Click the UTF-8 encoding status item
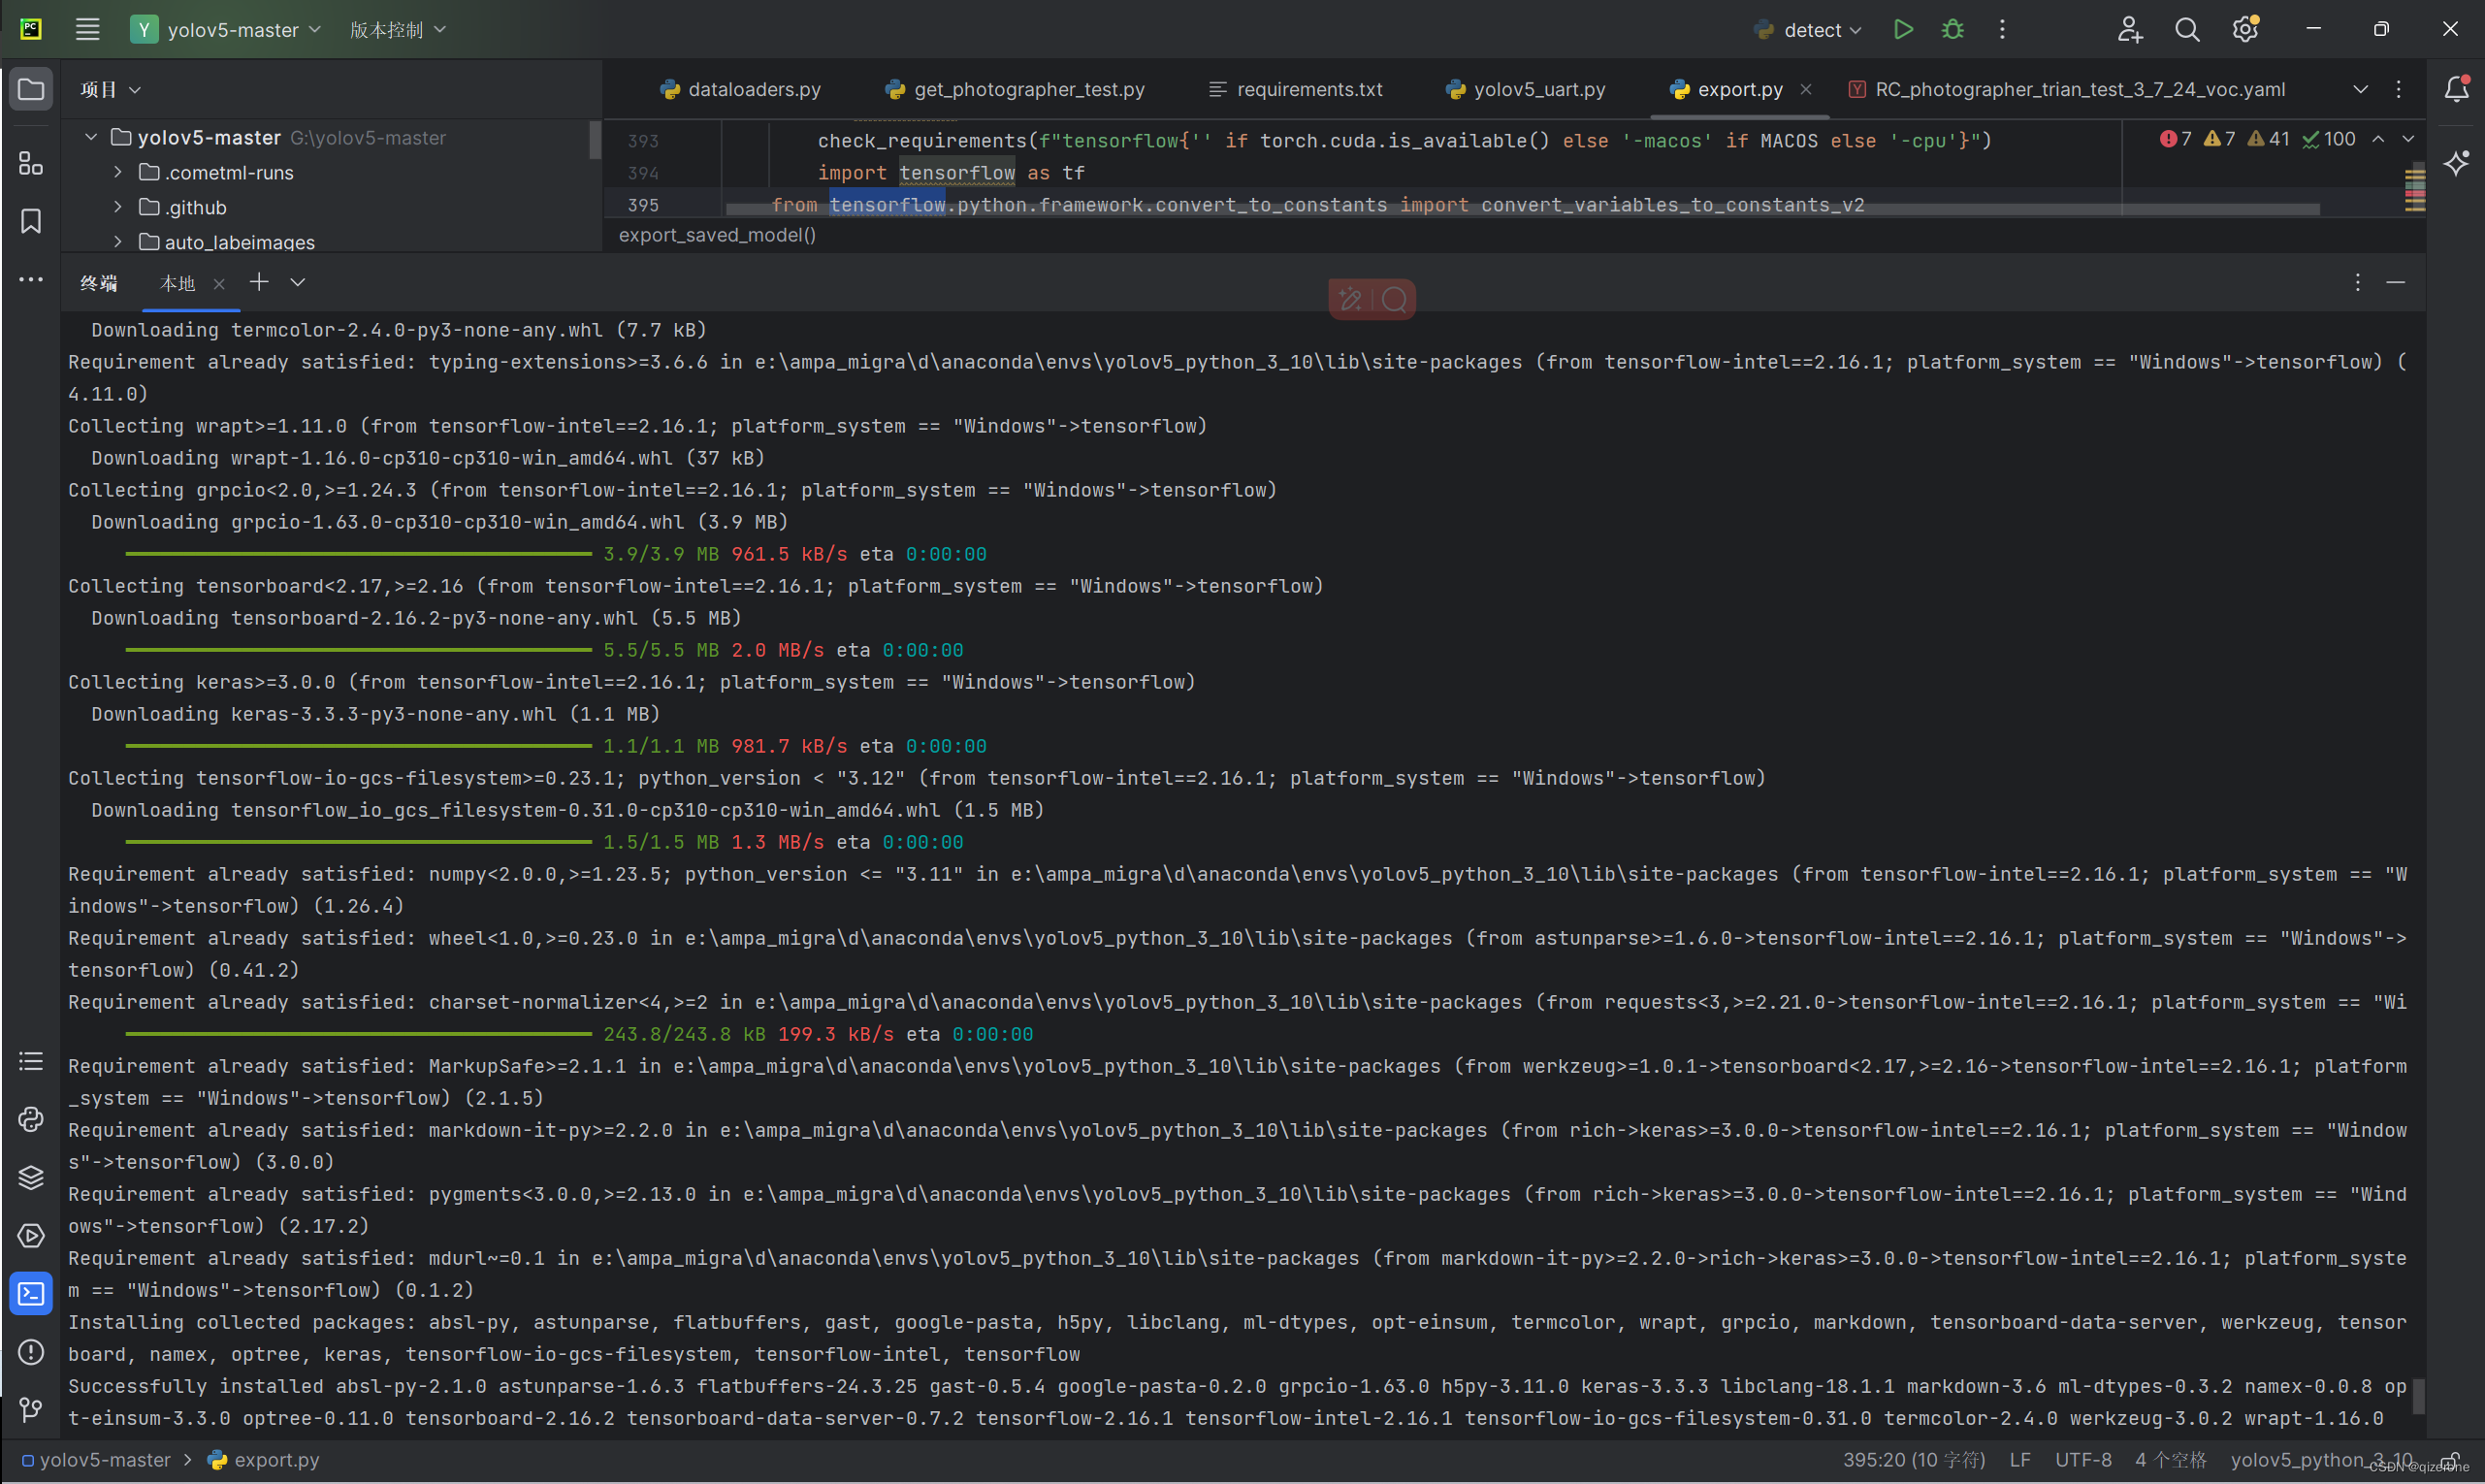2485x1484 pixels. pyautogui.click(x=2083, y=1459)
